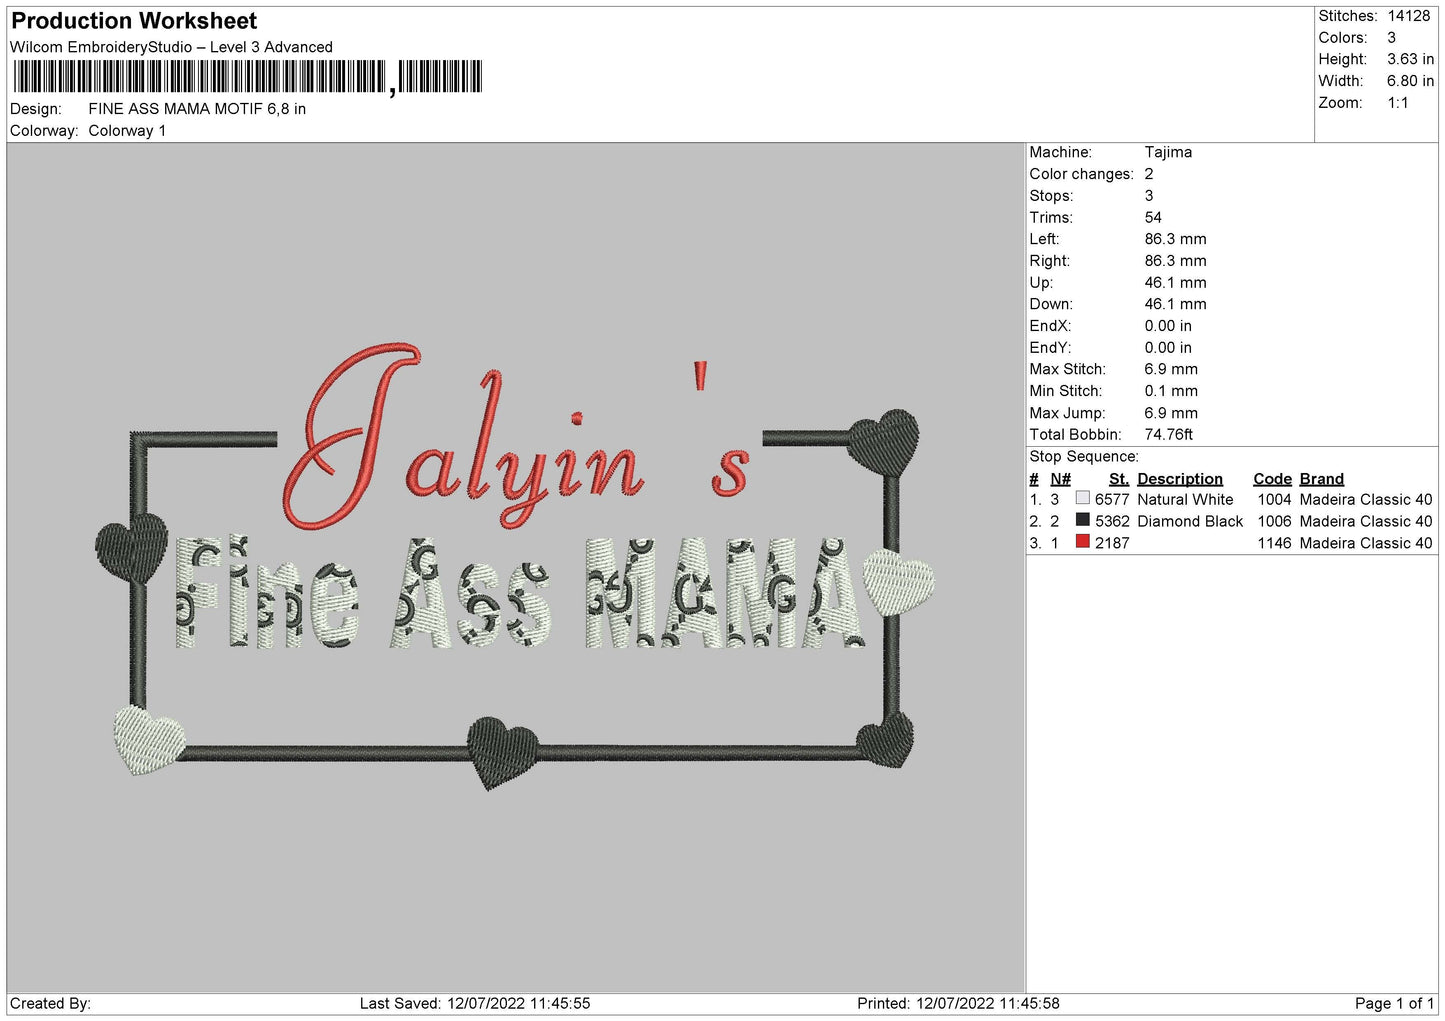Click the Right value 86.3 mm
The width and height of the screenshot is (1445, 1021).
(x=1175, y=261)
